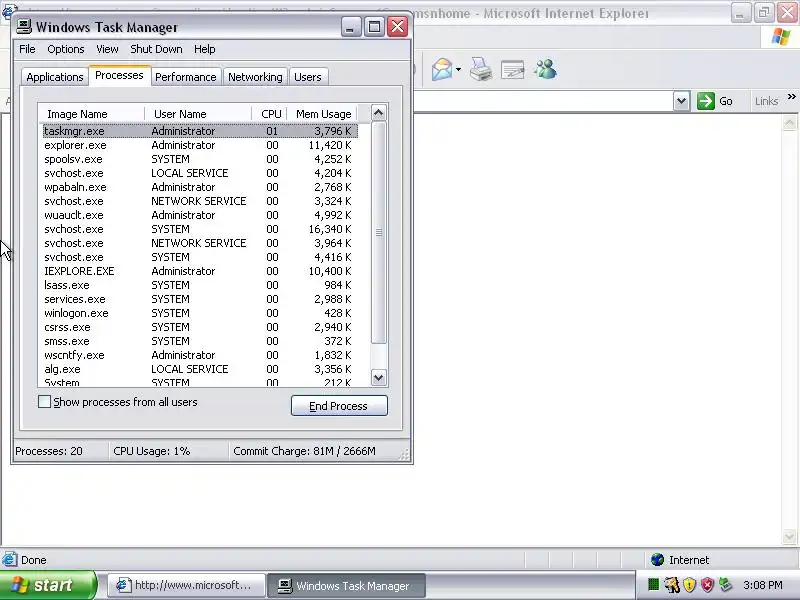
Task: Open the address bar dropdown in Internet Explorer
Action: pos(681,101)
